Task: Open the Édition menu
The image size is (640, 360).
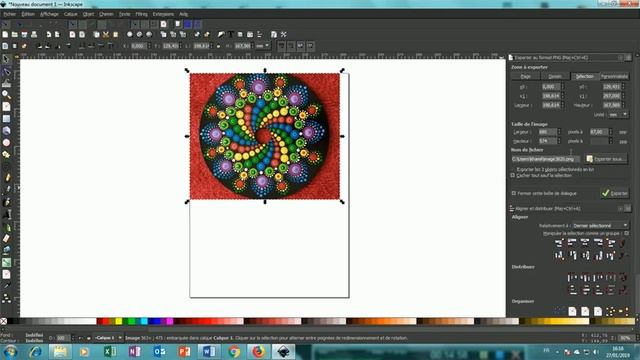Action: tap(28, 14)
